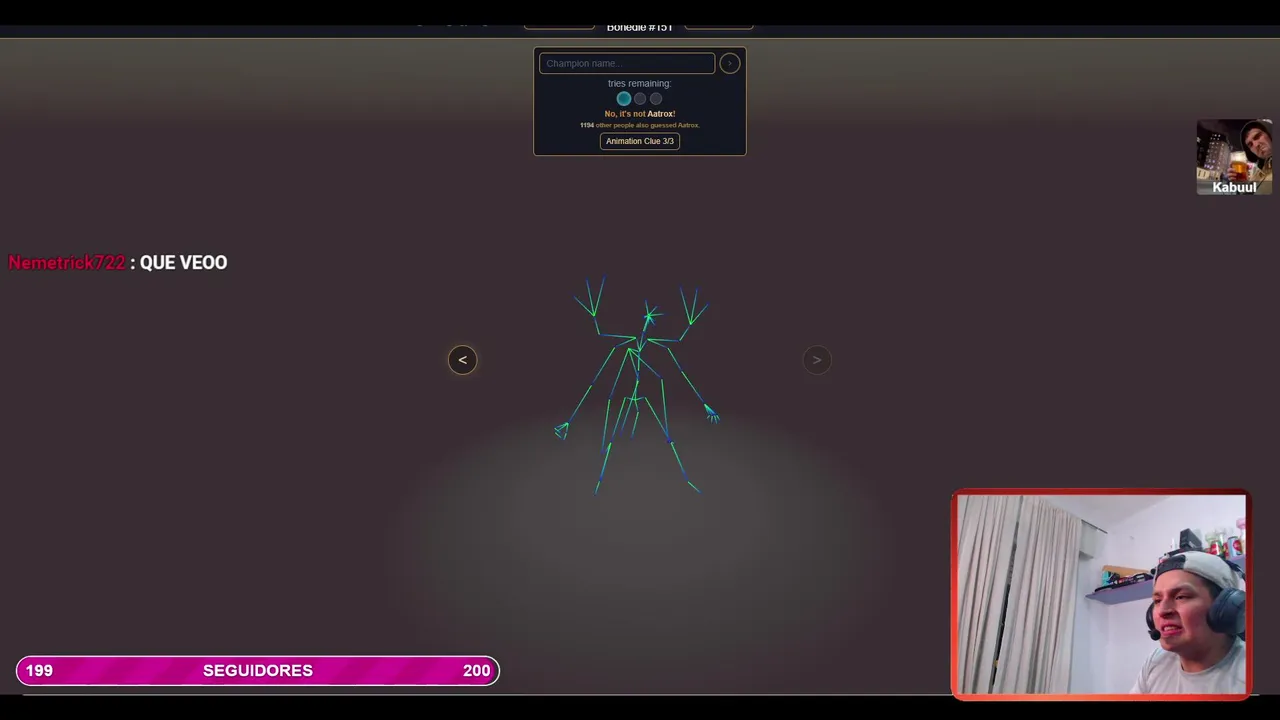Click the 200 follower goal number
The width and height of the screenshot is (1280, 720).
[477, 670]
